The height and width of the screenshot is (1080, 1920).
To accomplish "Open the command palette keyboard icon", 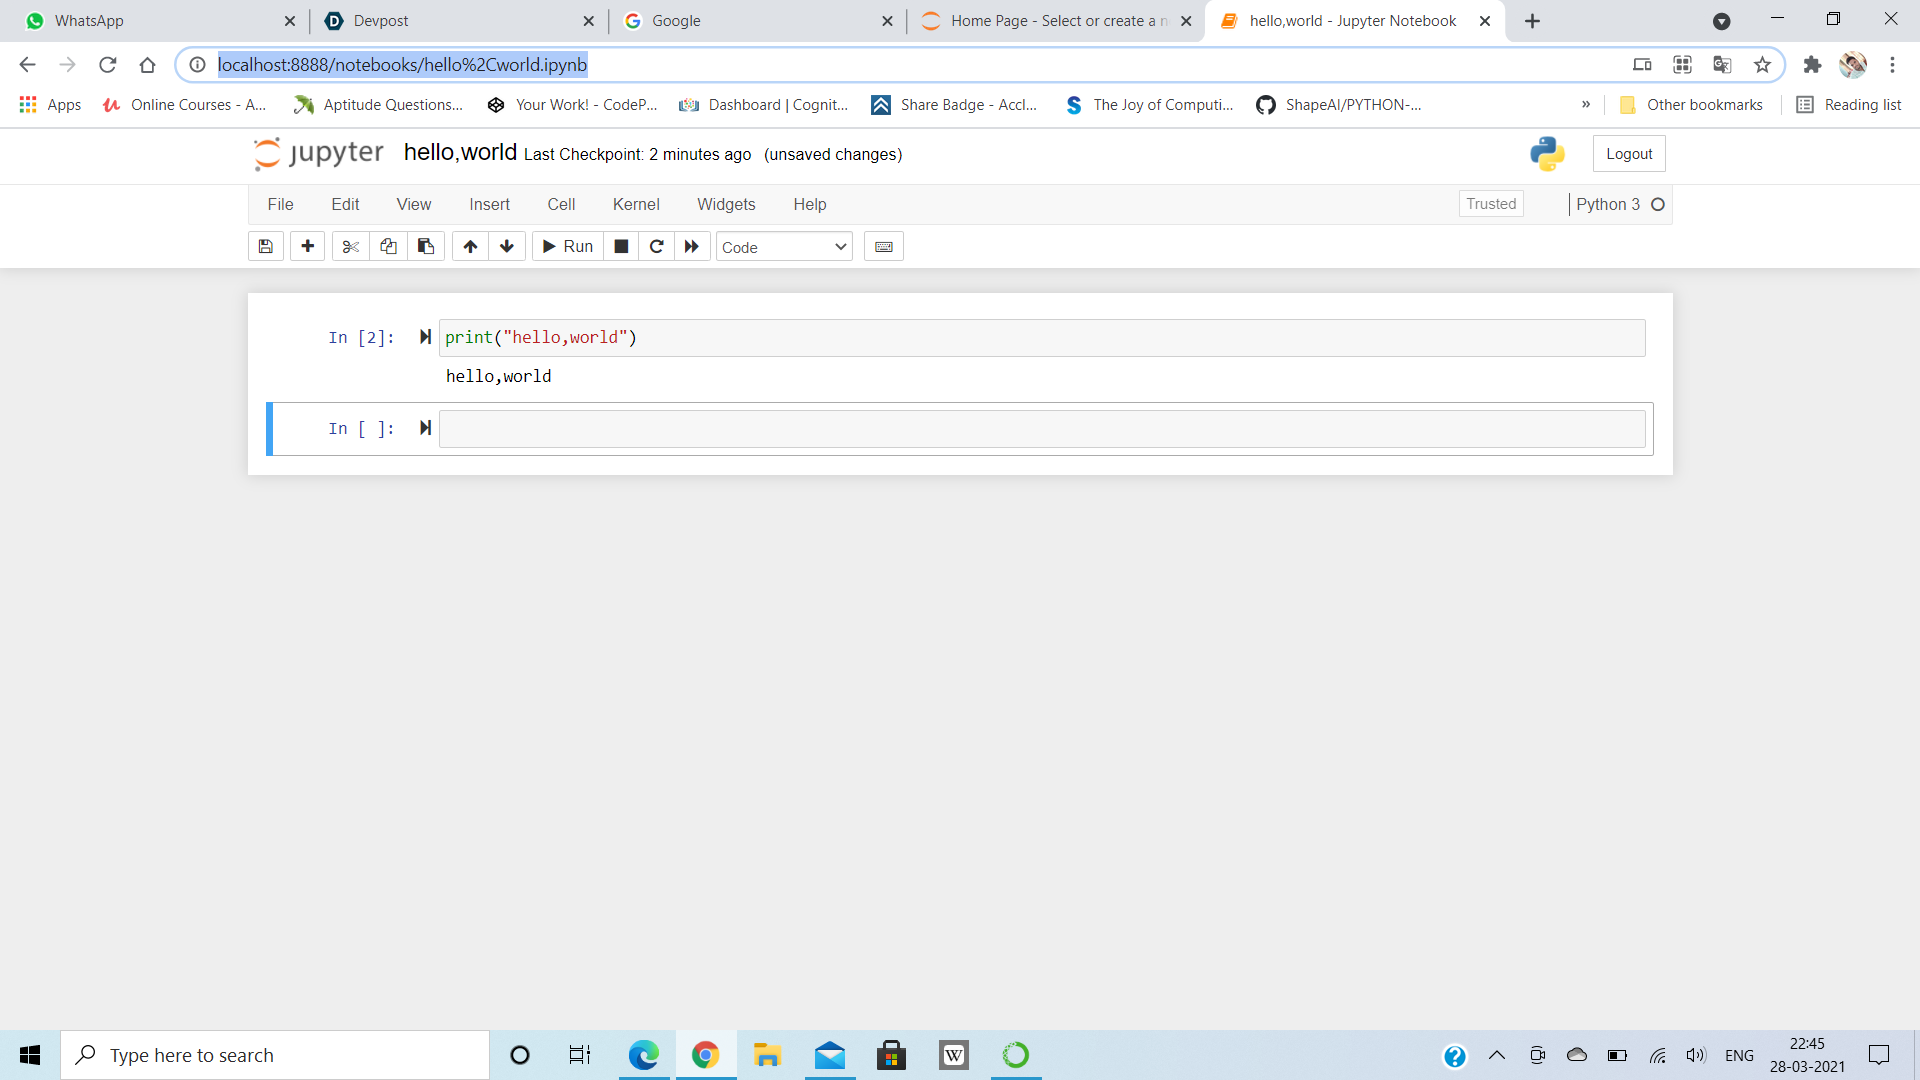I will 884,246.
